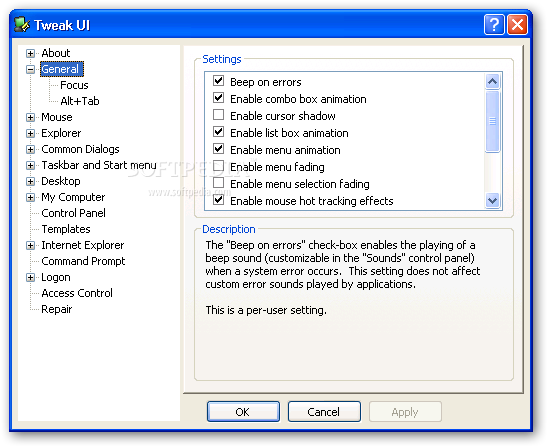Expand the Mouse tree node

(x=30, y=117)
